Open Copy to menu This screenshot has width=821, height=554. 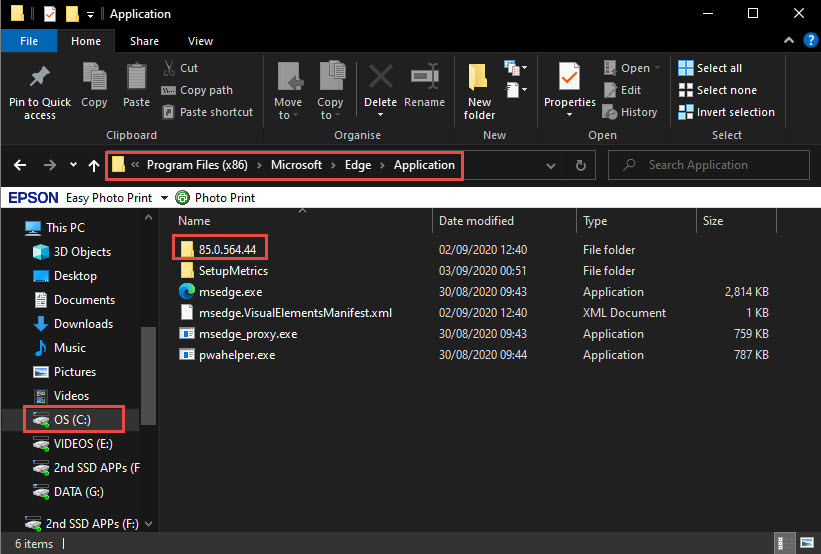[x=330, y=92]
